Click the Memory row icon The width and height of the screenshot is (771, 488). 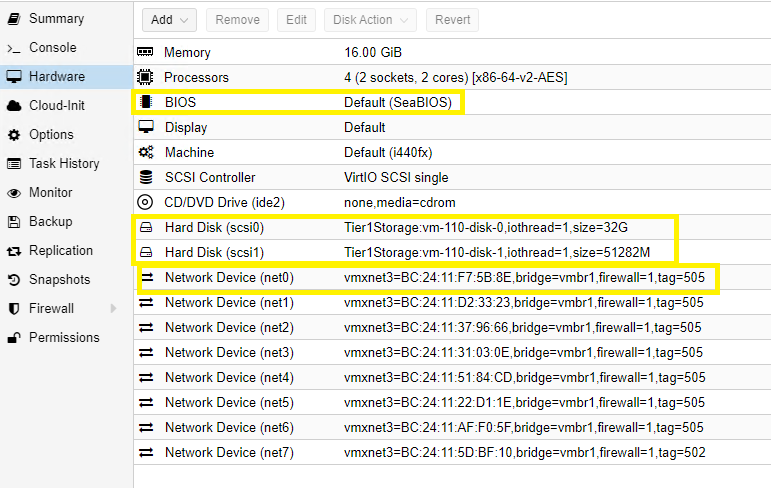coord(146,52)
